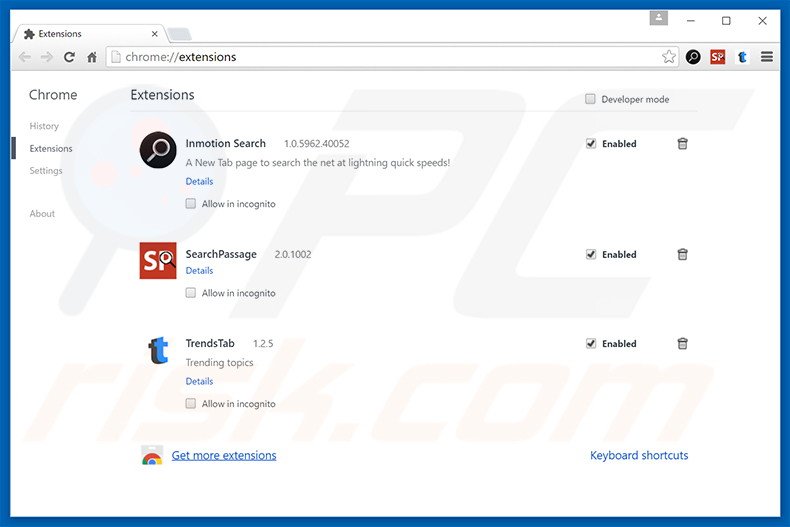The image size is (790, 527).
Task: Open History in the Chrome sidebar
Action: pos(44,126)
